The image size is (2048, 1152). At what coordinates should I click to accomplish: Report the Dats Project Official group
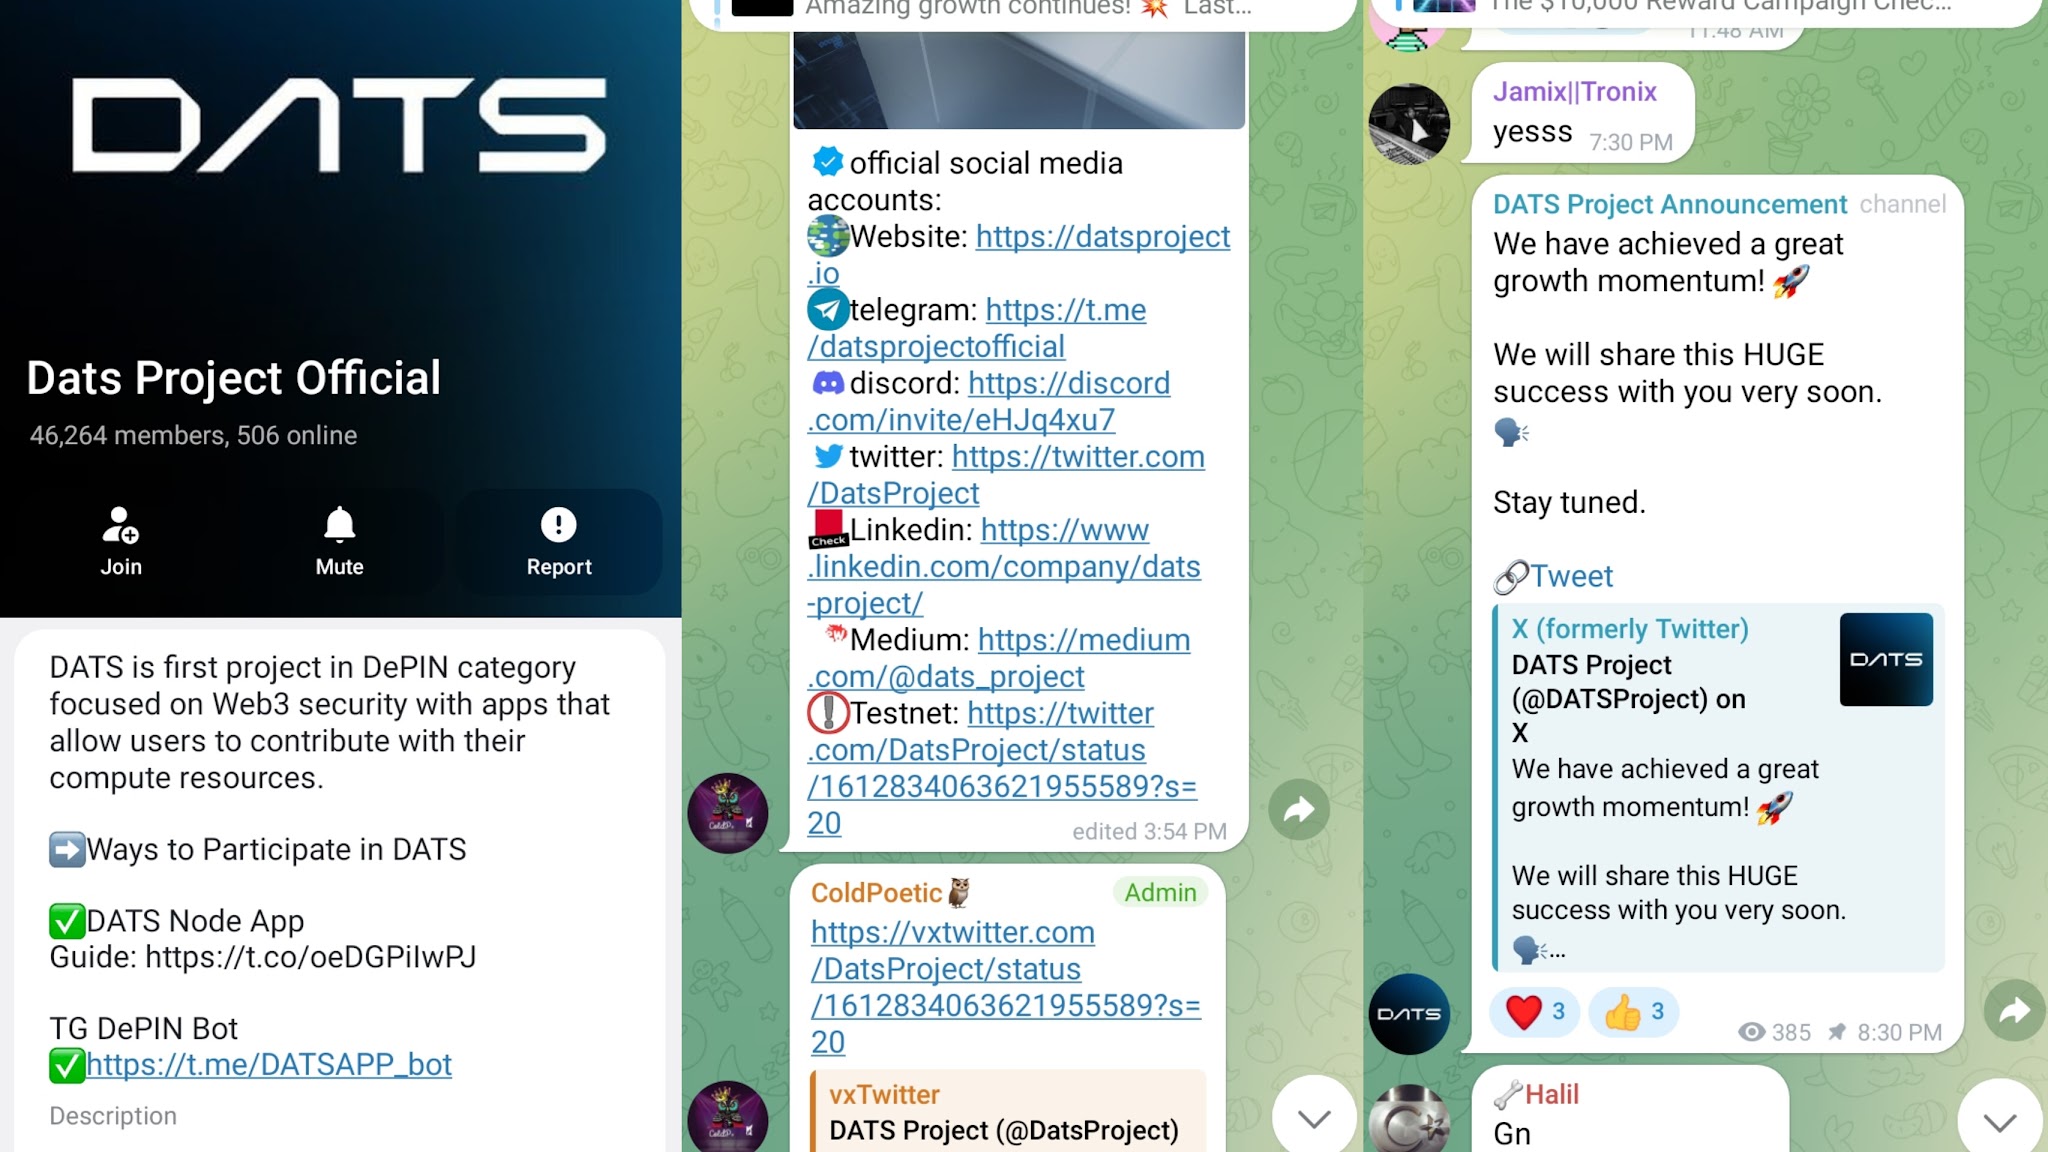559,541
